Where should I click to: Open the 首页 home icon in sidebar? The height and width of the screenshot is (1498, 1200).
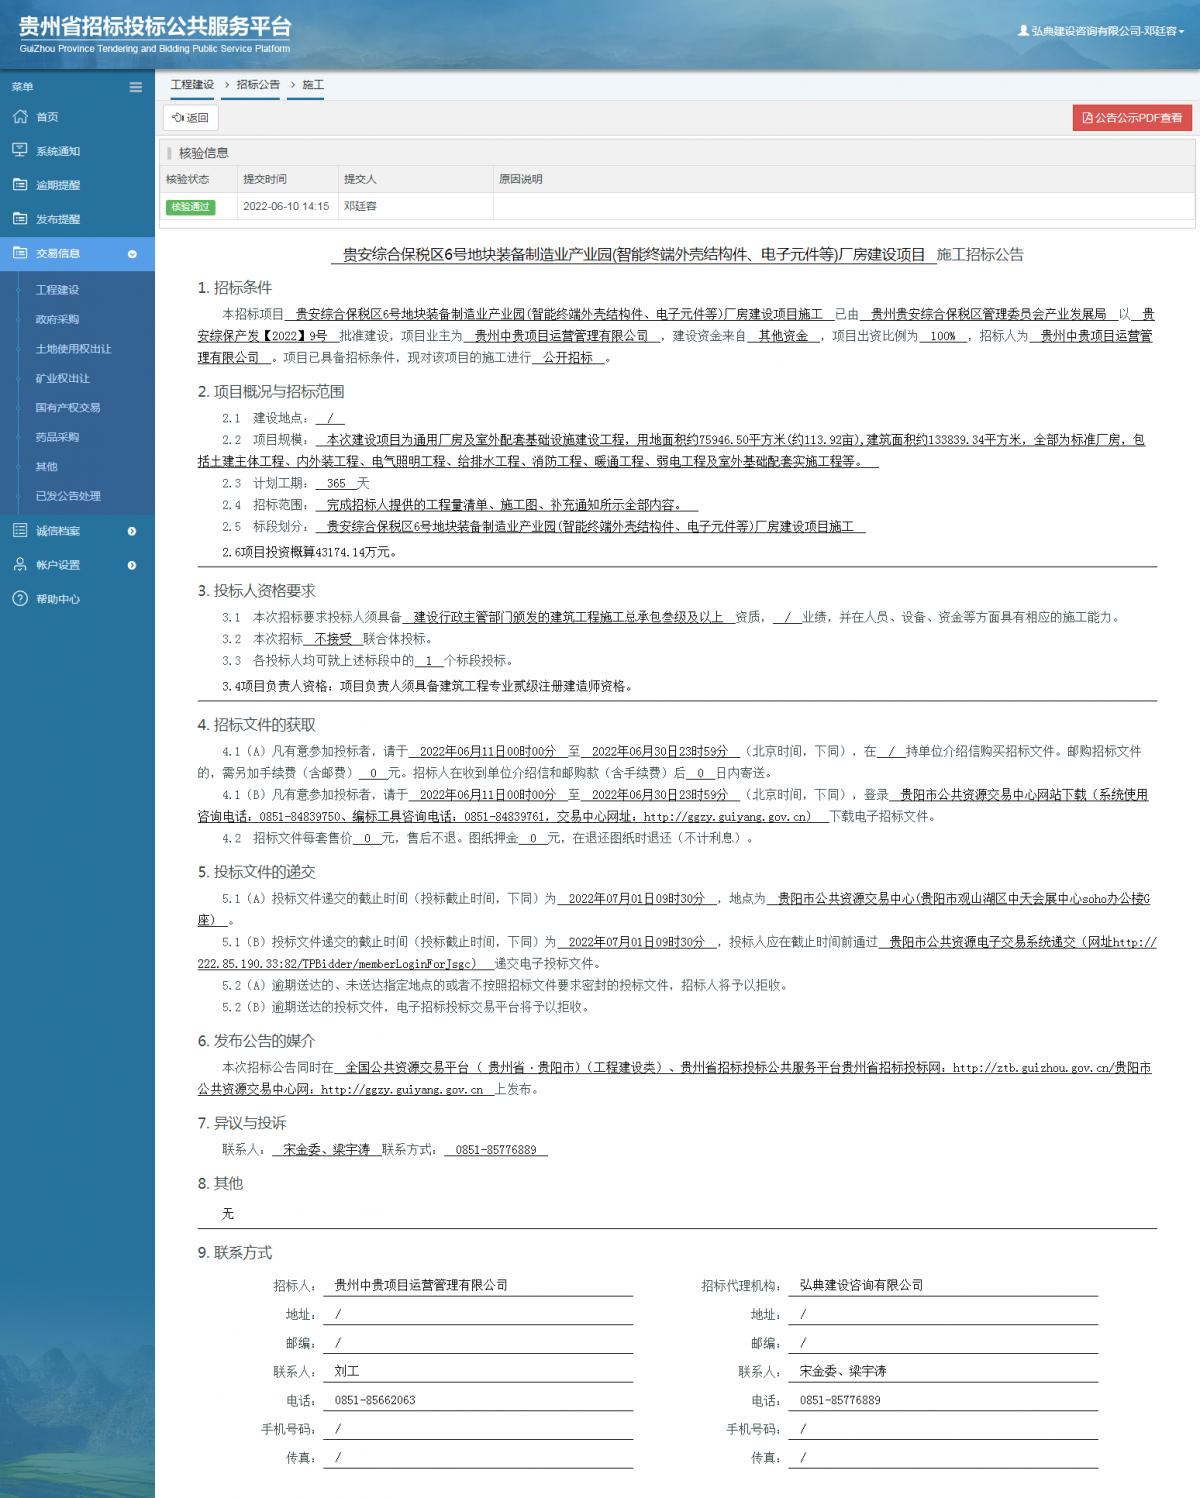click(21, 116)
